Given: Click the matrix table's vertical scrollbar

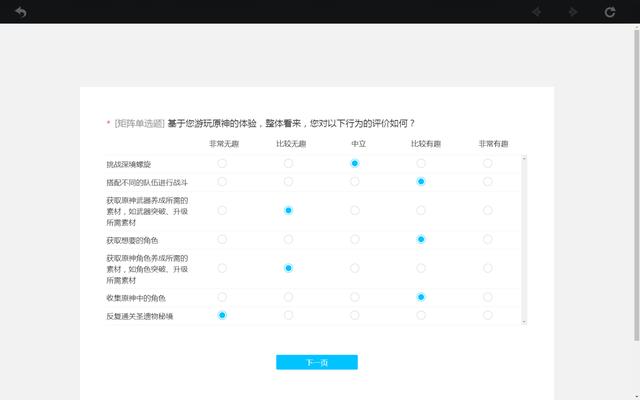Looking at the screenshot, I should (x=523, y=240).
